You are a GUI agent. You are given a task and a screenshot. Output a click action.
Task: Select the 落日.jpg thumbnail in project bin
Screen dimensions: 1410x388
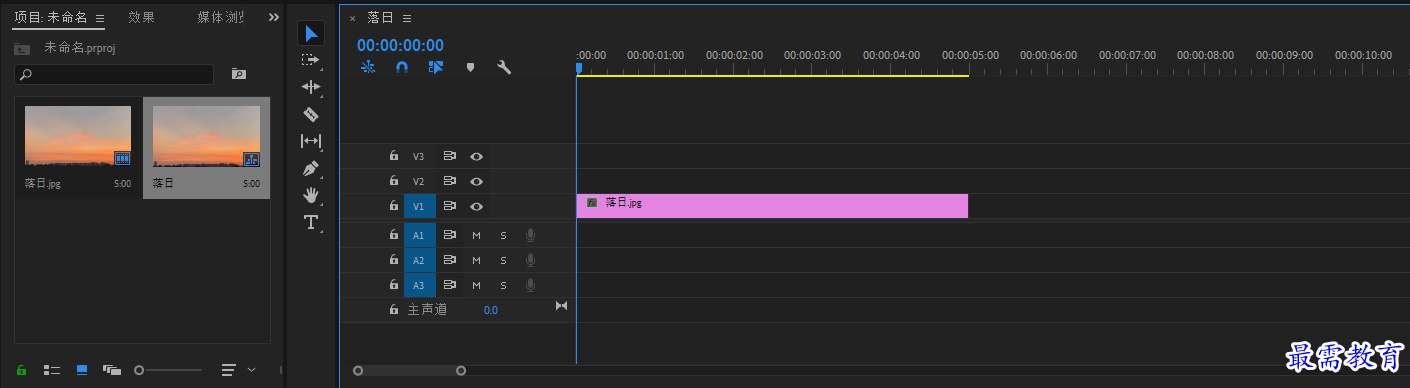(x=78, y=136)
